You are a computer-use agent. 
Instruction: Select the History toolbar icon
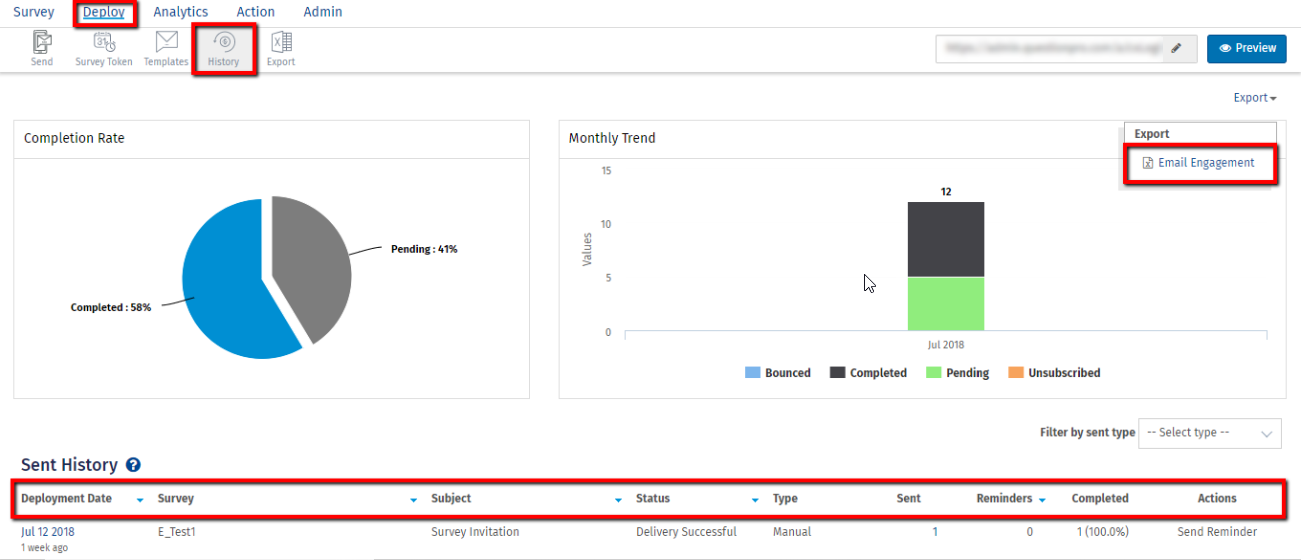224,48
